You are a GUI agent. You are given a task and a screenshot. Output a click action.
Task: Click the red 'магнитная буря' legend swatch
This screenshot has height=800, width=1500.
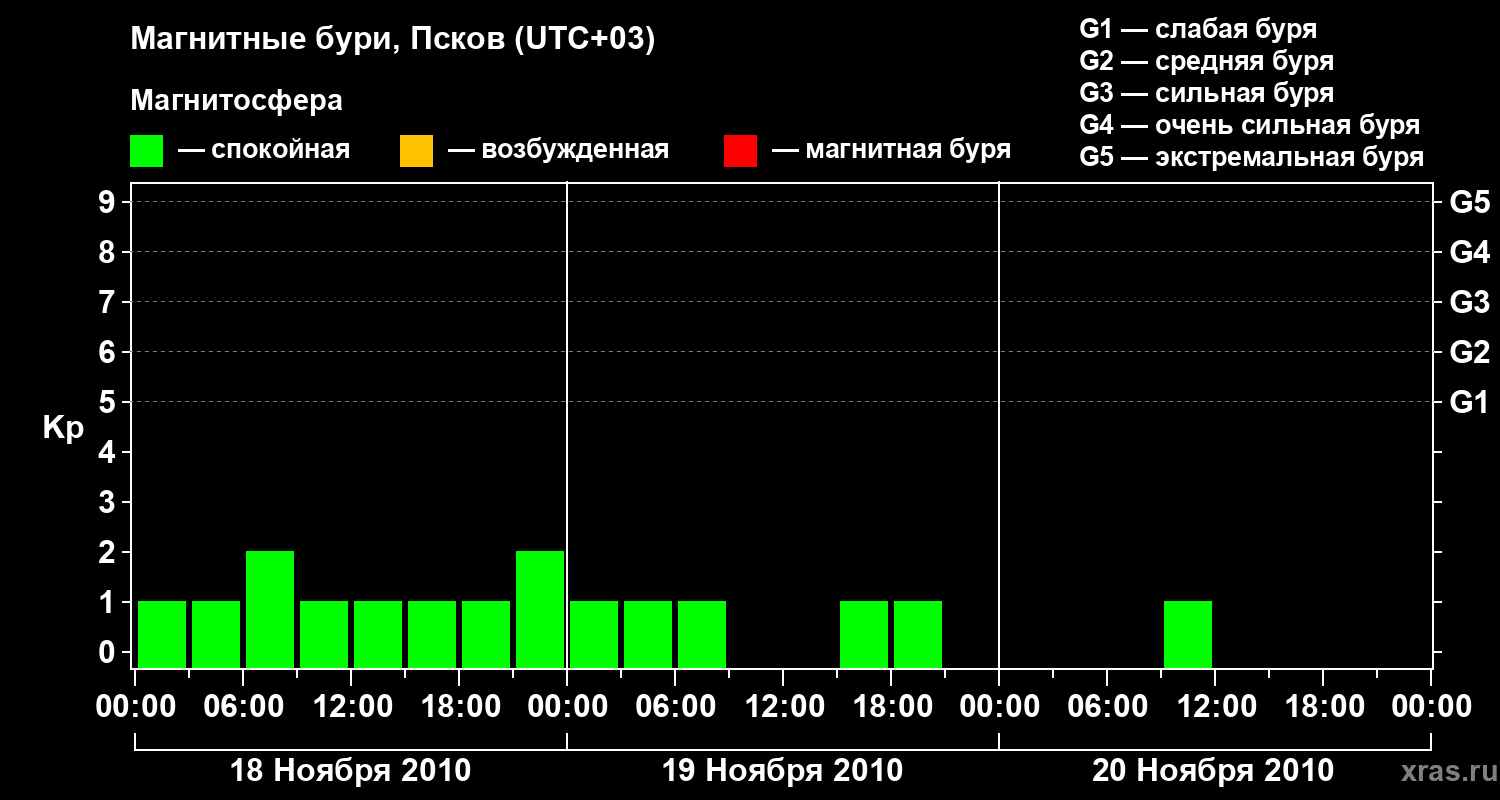pos(740,150)
